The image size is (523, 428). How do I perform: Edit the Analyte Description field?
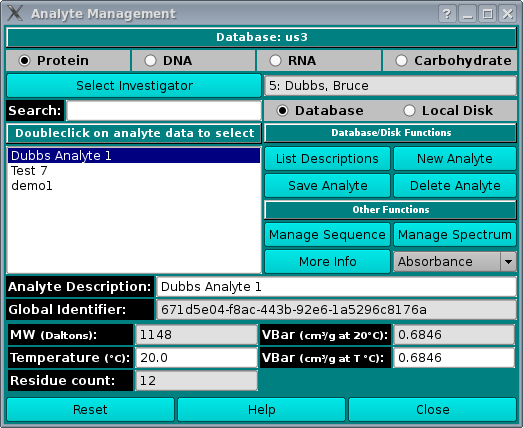coord(337,287)
